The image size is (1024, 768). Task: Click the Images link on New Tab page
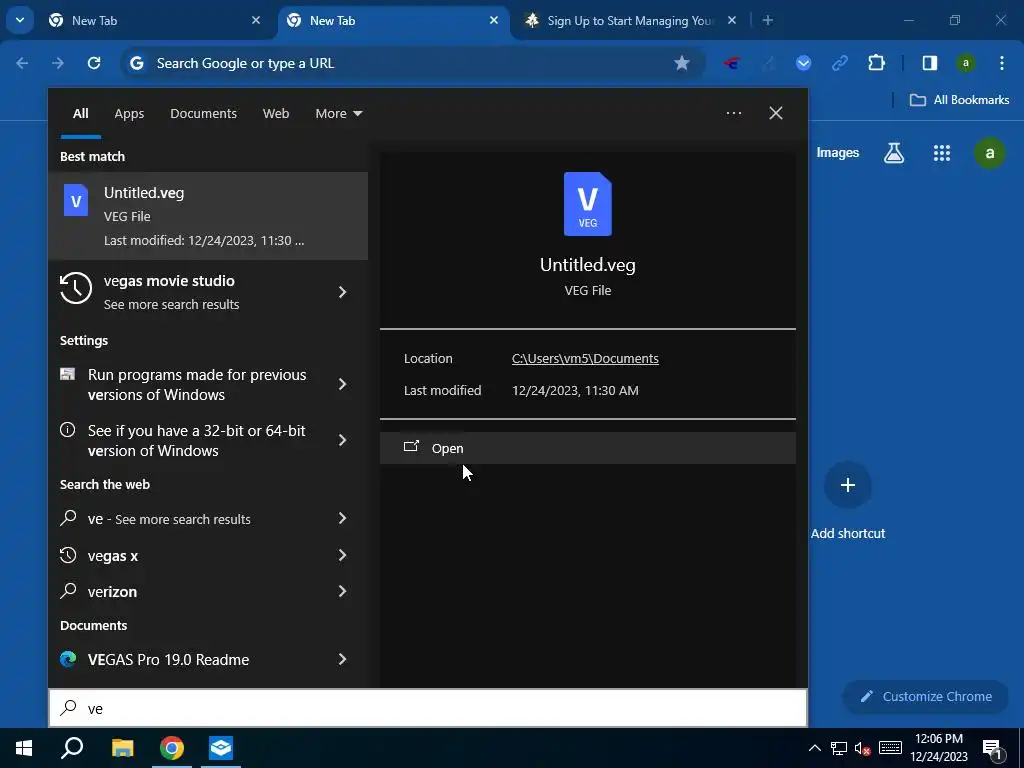point(837,153)
